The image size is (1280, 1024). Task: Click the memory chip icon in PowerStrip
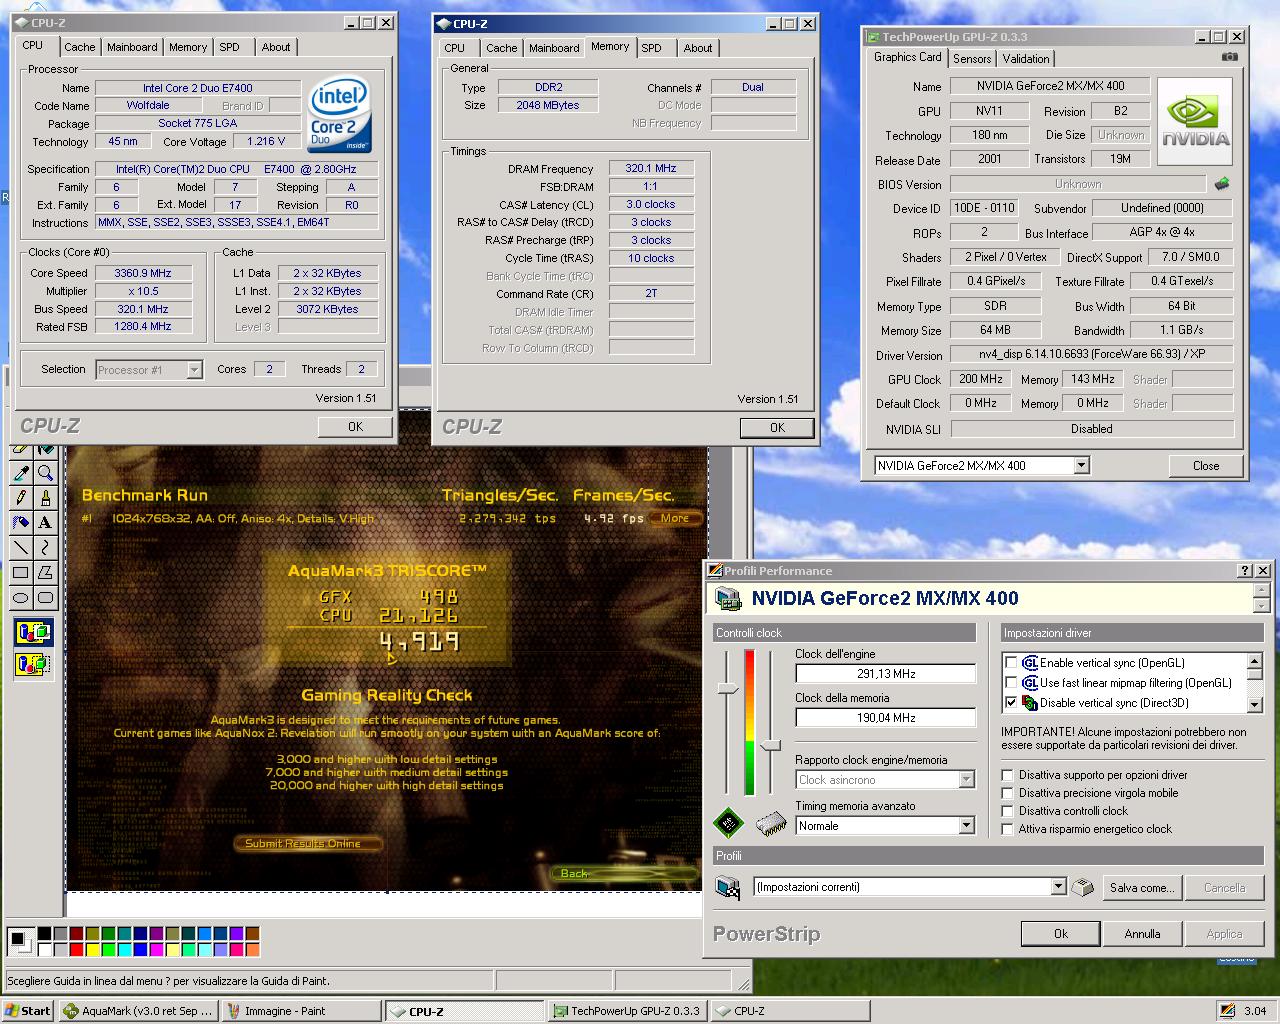tap(771, 824)
